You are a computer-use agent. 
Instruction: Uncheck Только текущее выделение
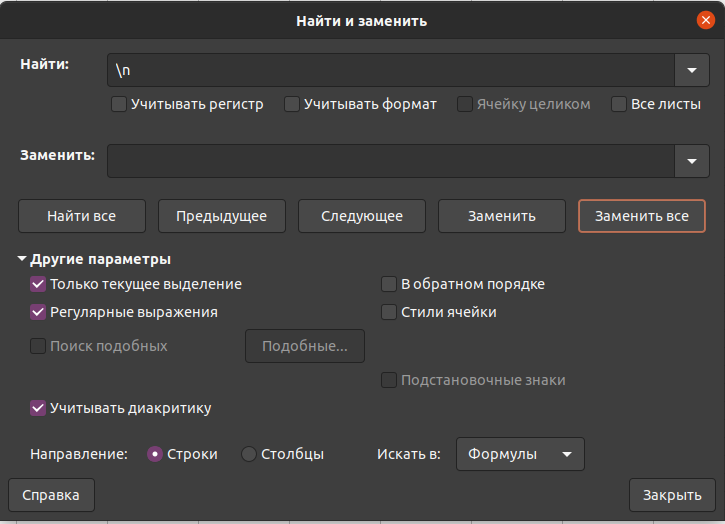[38, 284]
